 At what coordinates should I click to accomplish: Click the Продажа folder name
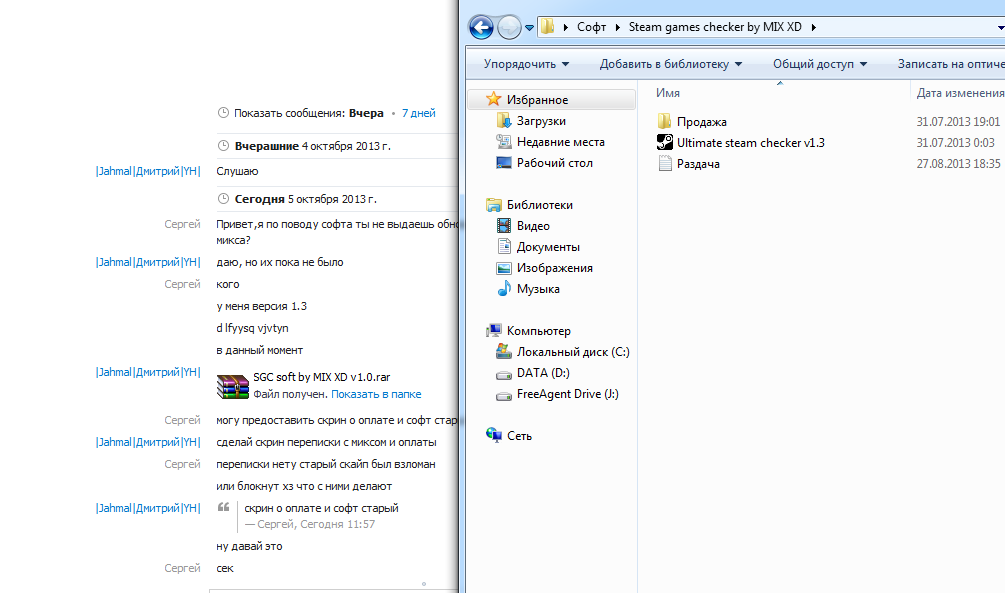(x=702, y=122)
